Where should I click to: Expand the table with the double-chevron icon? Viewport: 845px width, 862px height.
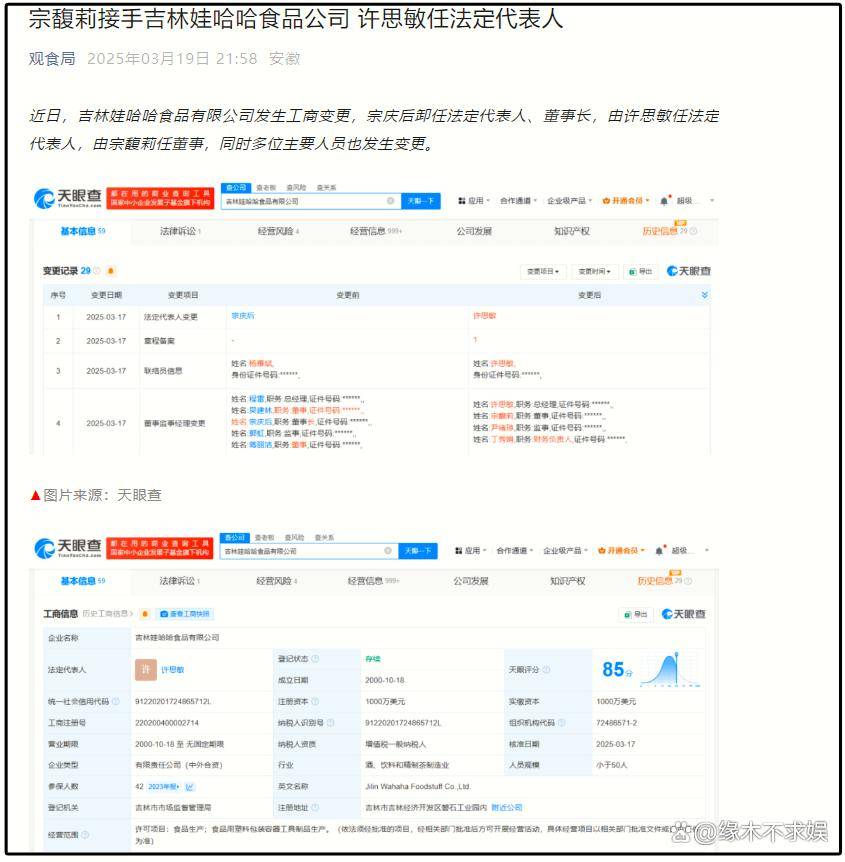tap(704, 295)
